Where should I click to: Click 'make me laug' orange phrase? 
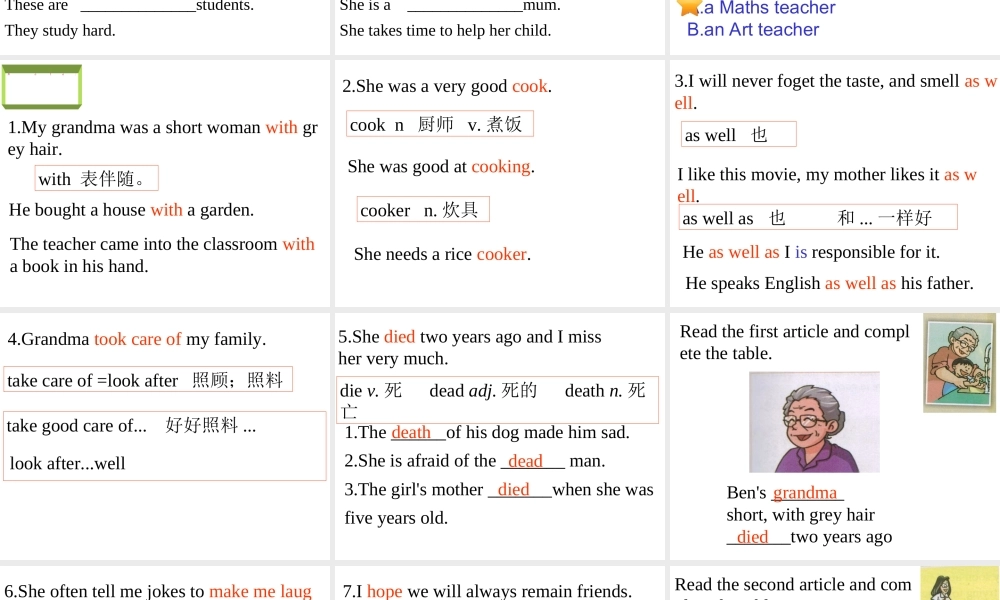tap(260, 591)
